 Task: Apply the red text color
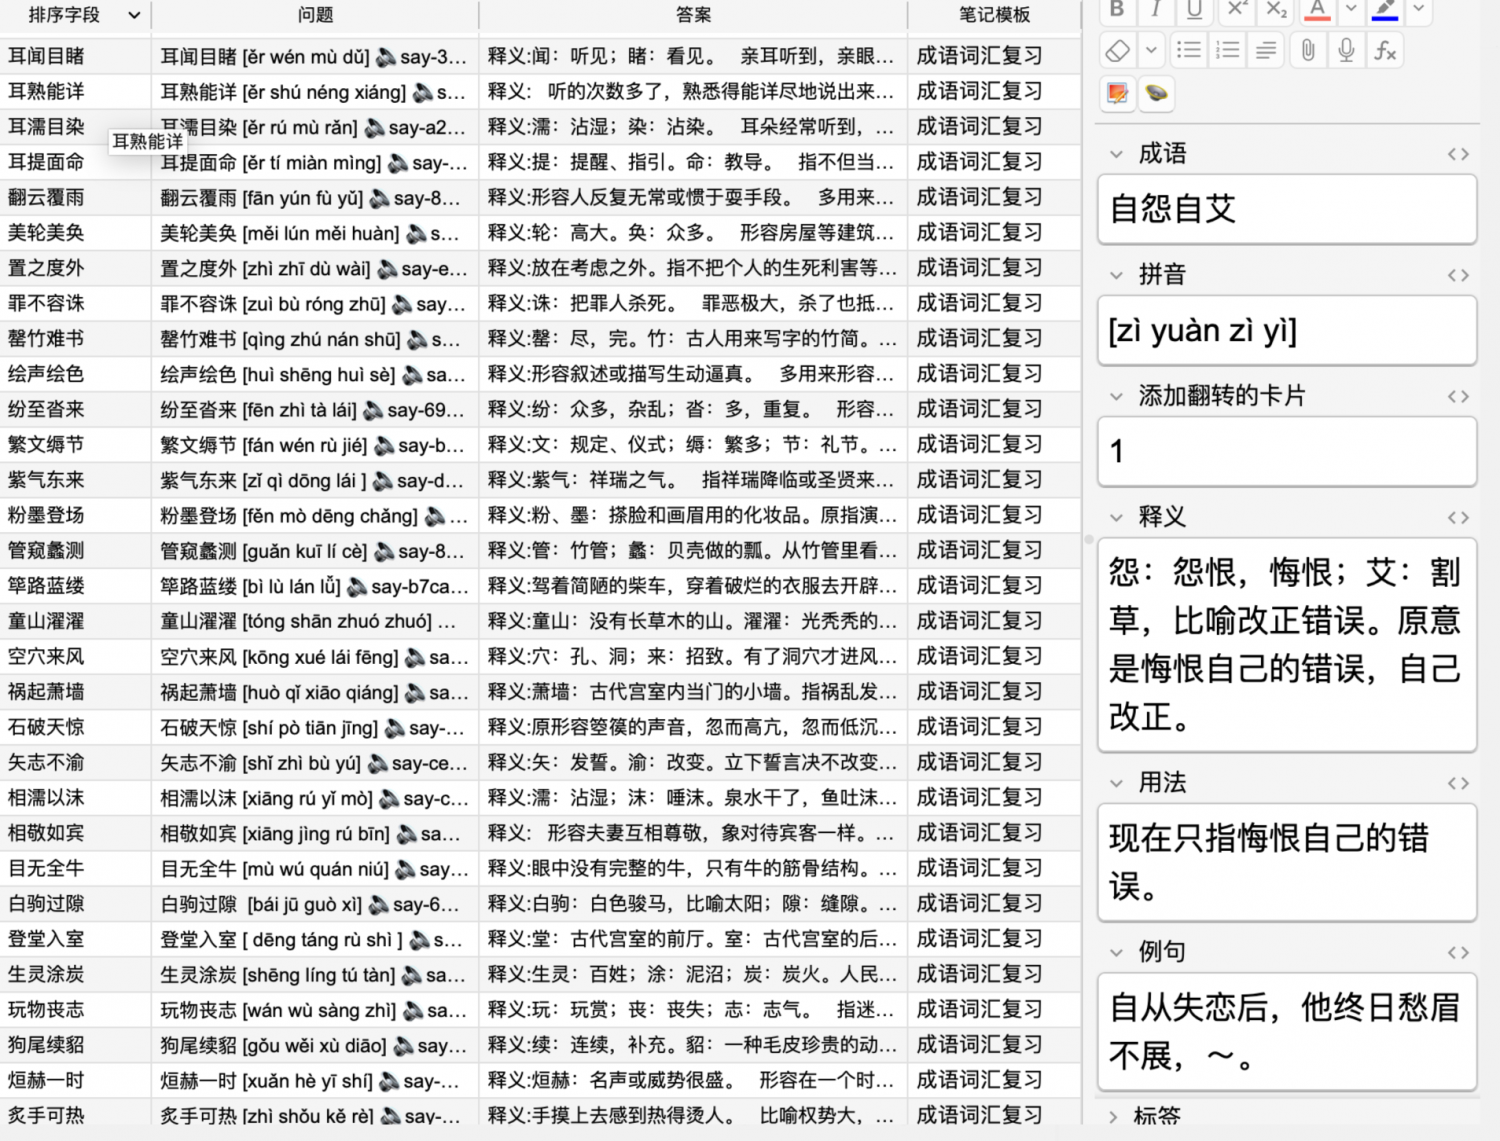click(x=1318, y=9)
